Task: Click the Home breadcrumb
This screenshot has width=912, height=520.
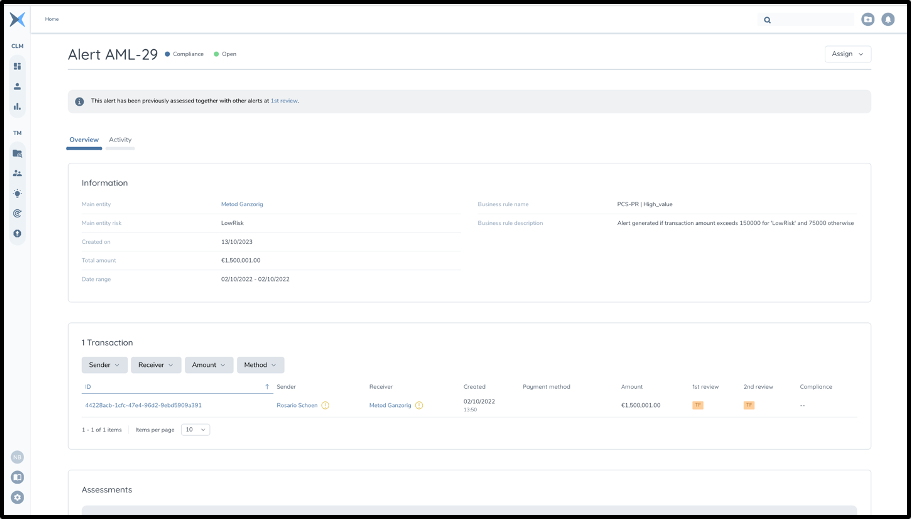Action: coord(52,19)
